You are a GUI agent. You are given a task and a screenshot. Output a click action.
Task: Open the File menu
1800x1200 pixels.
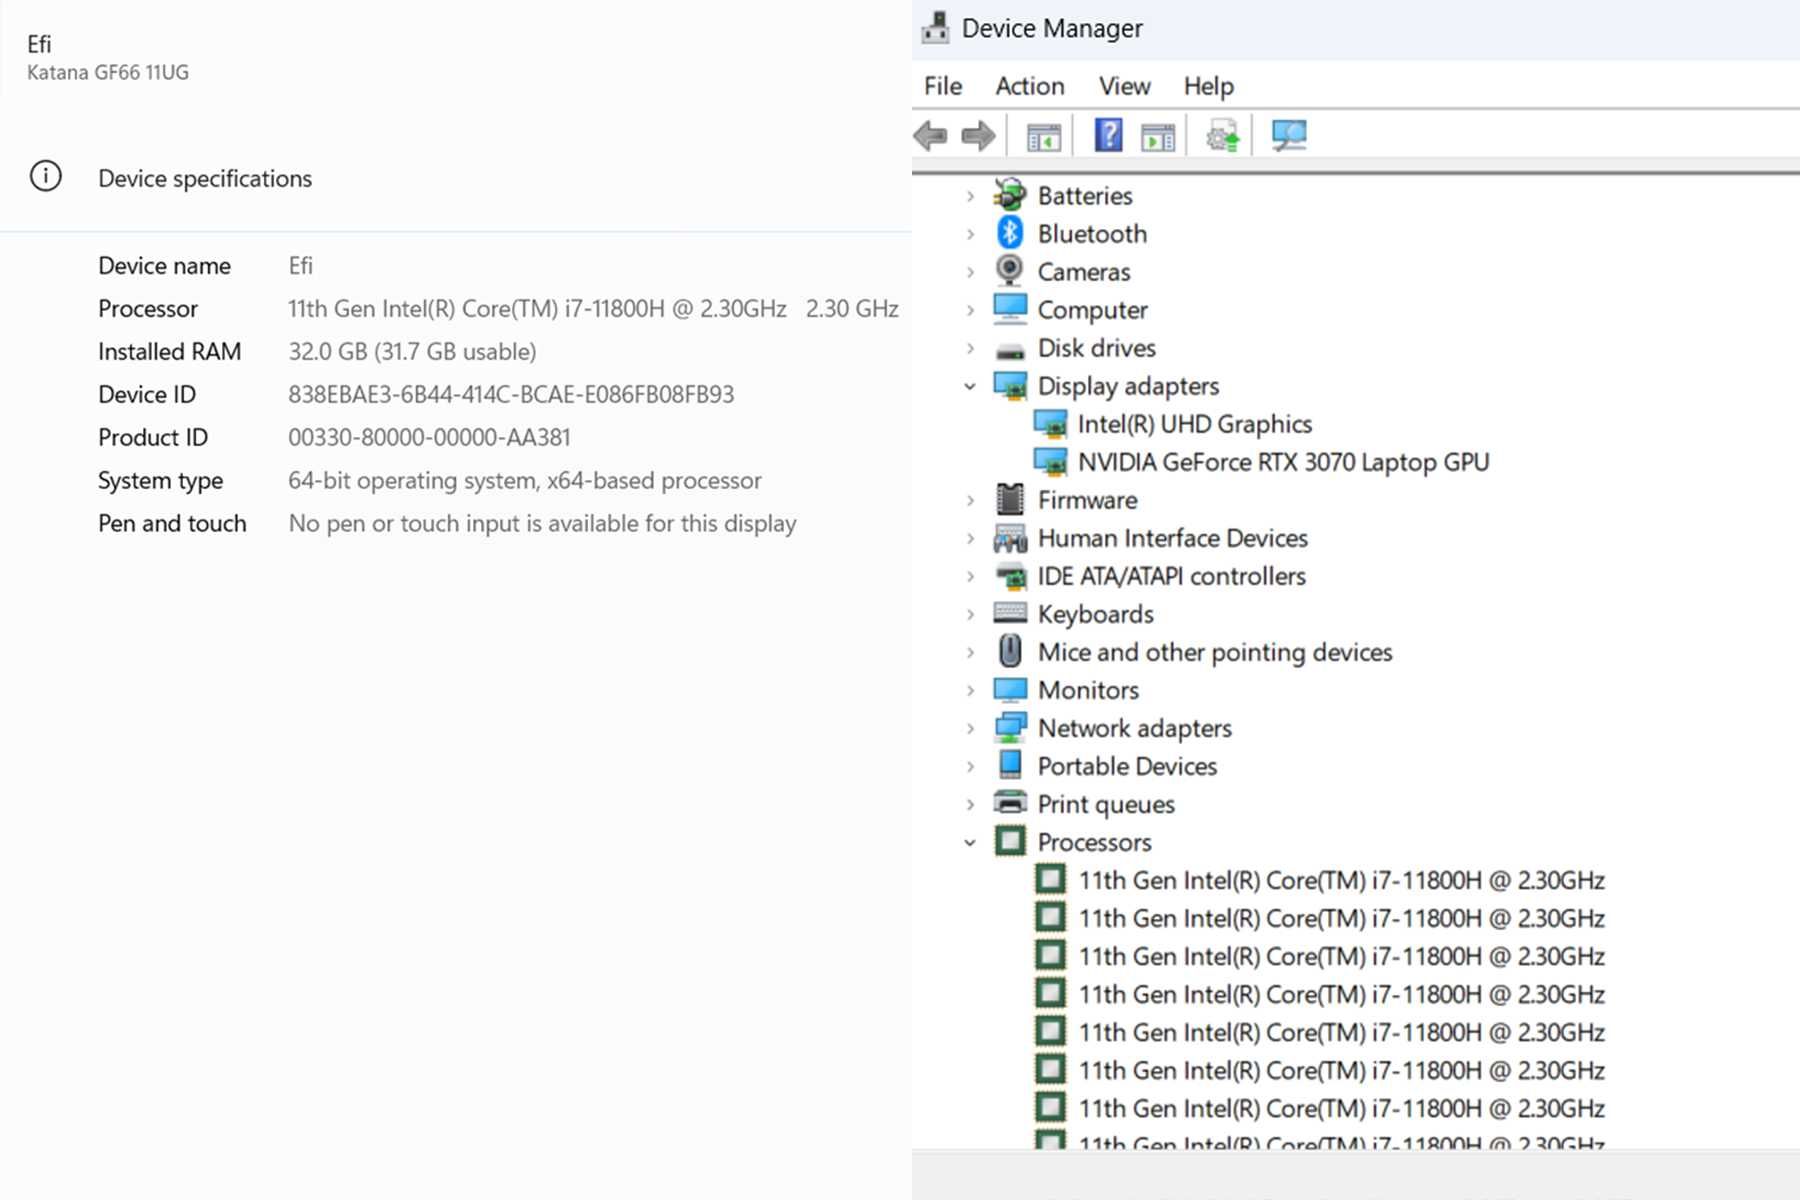click(943, 86)
